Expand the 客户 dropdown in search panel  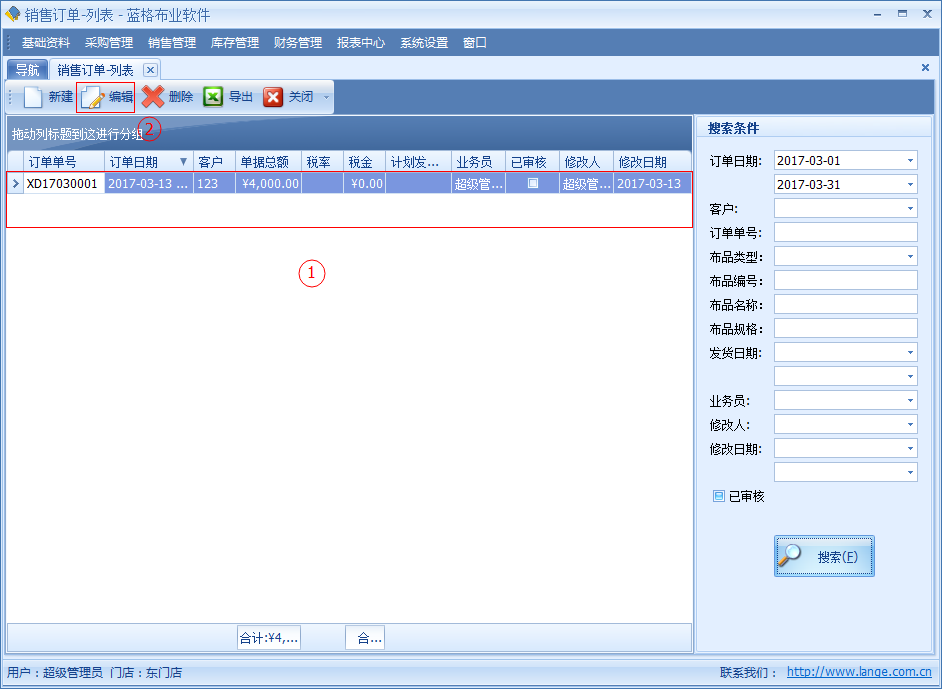[910, 209]
